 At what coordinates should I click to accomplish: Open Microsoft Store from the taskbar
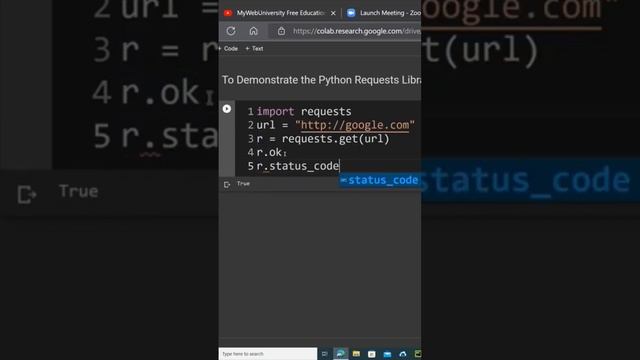(x=371, y=354)
